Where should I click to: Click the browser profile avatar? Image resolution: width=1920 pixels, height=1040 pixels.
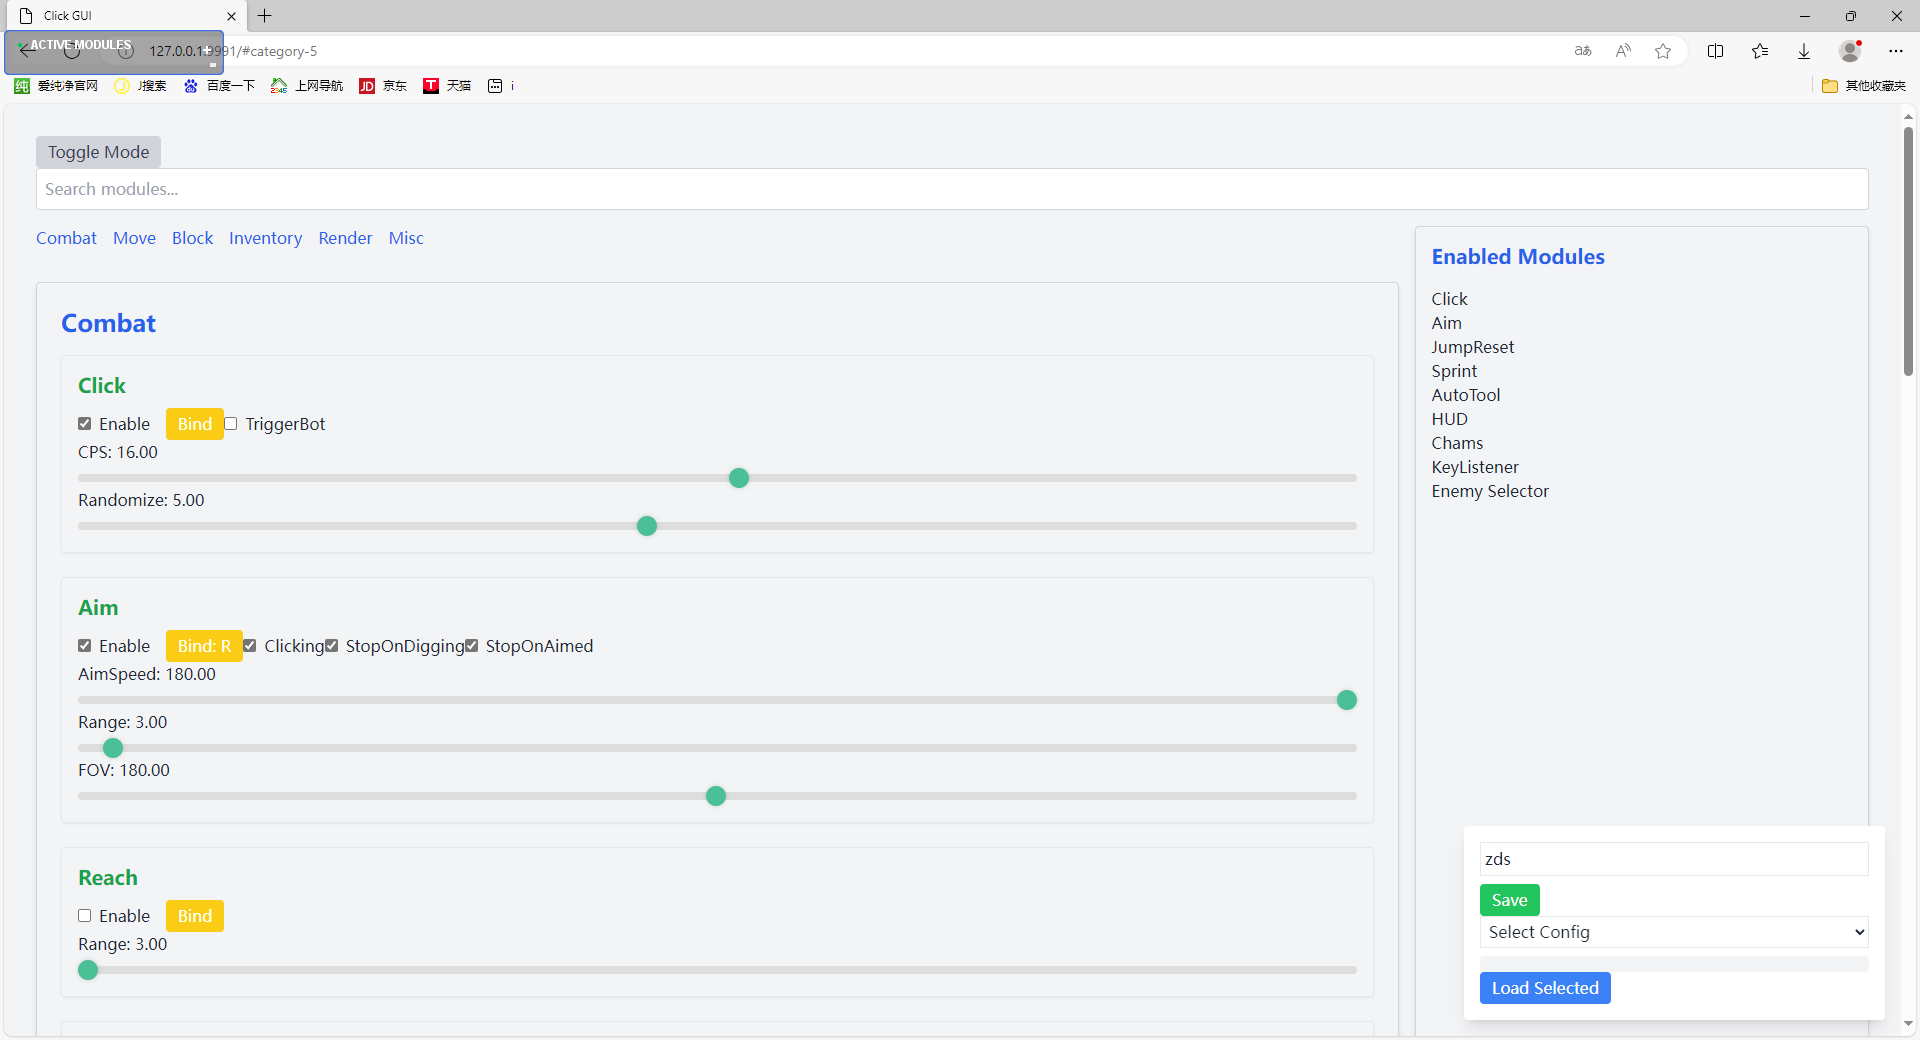1850,51
